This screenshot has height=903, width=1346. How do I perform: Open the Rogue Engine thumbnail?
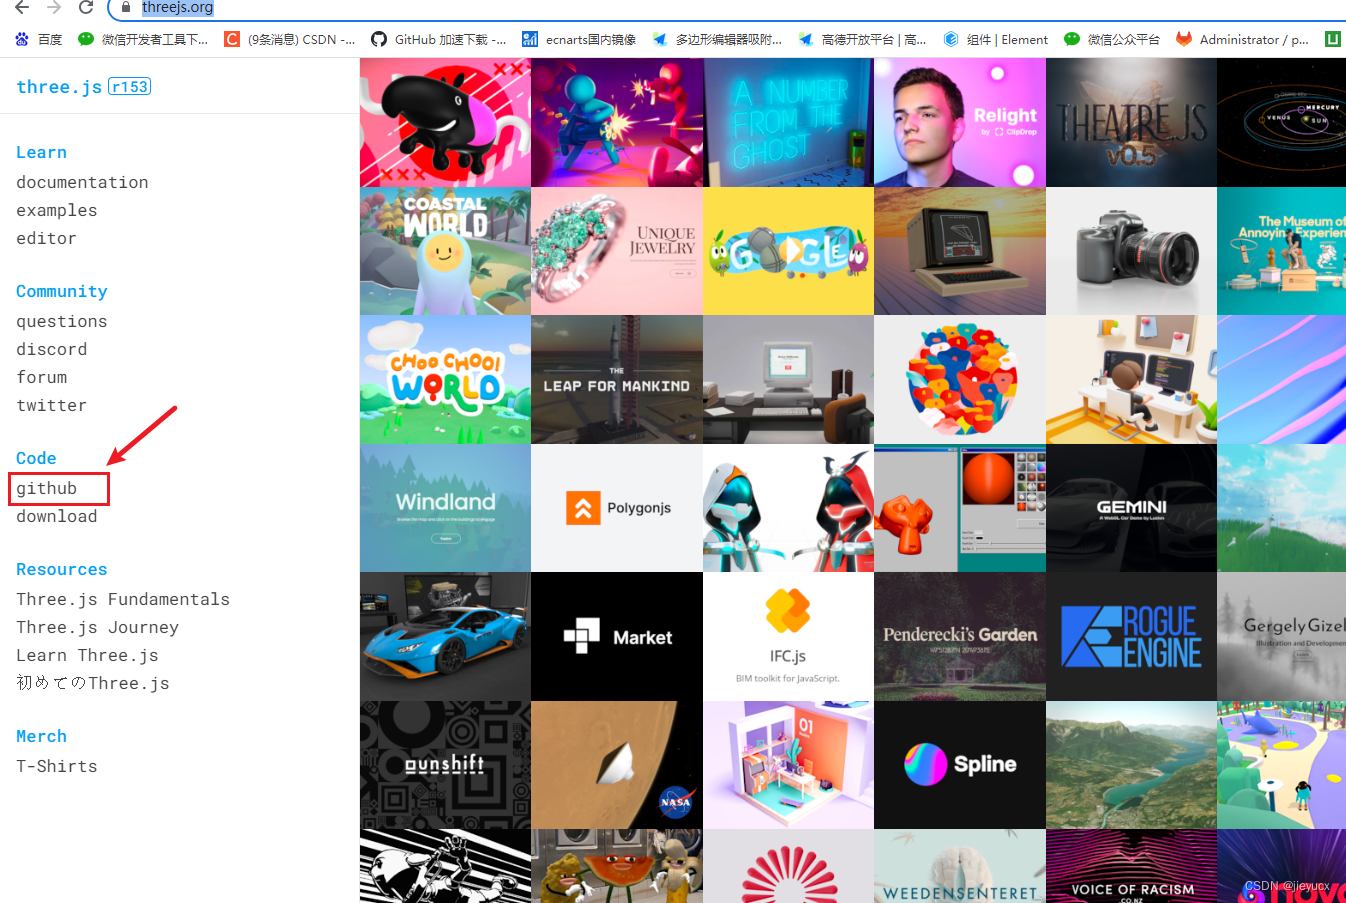point(1131,636)
